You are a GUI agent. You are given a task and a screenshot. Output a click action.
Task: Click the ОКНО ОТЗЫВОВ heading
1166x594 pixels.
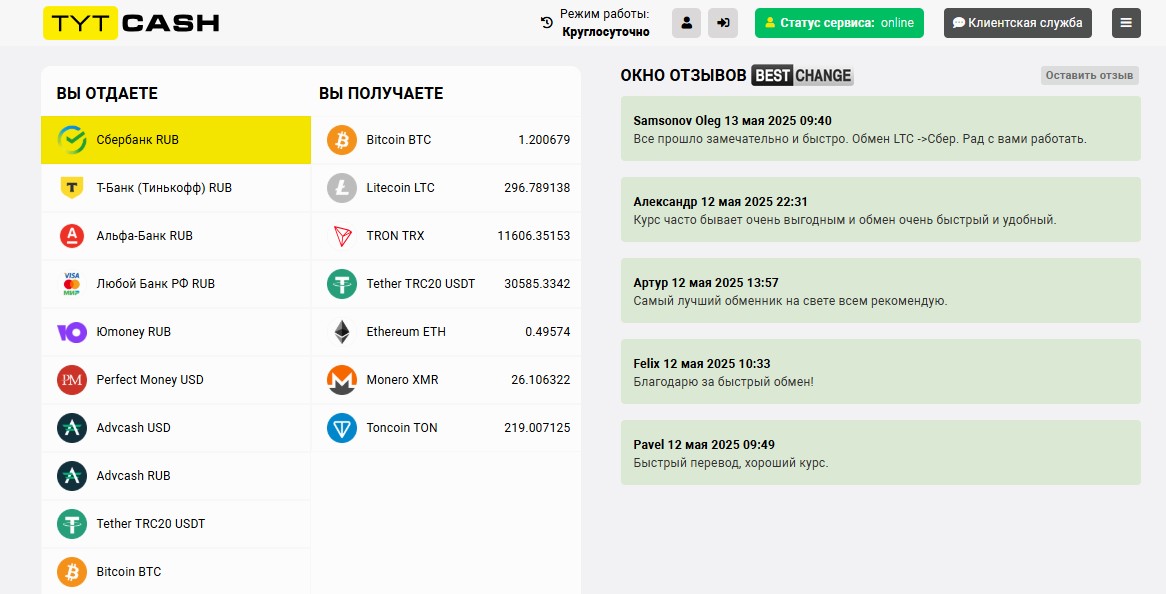(683, 75)
